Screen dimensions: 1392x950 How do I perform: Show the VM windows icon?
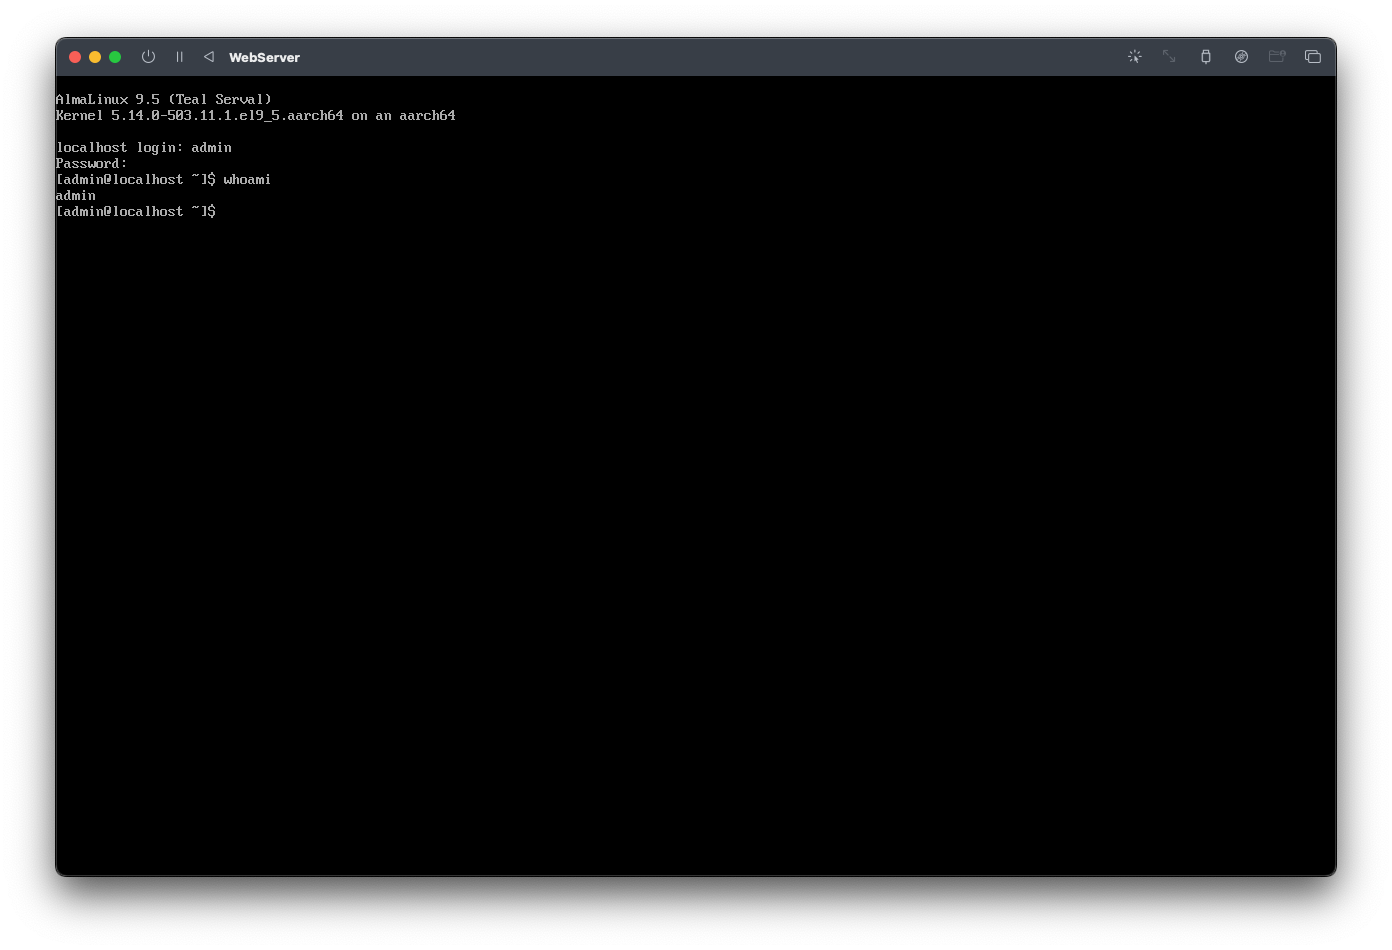[1313, 57]
